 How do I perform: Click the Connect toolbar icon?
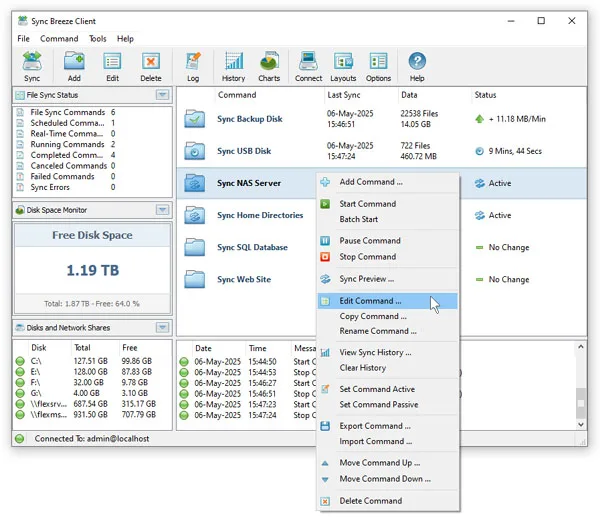[308, 66]
